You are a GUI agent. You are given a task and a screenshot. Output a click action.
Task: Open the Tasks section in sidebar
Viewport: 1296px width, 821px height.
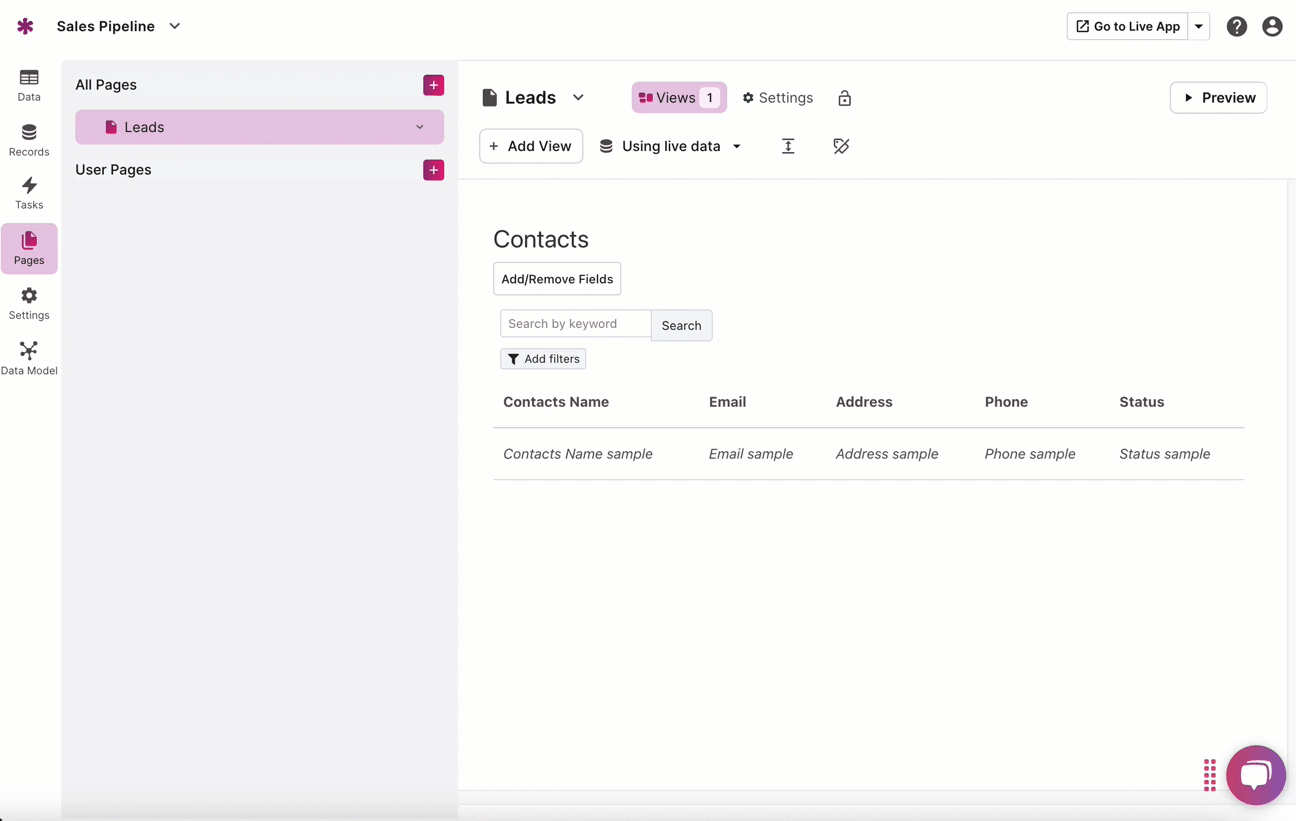pyautogui.click(x=29, y=194)
